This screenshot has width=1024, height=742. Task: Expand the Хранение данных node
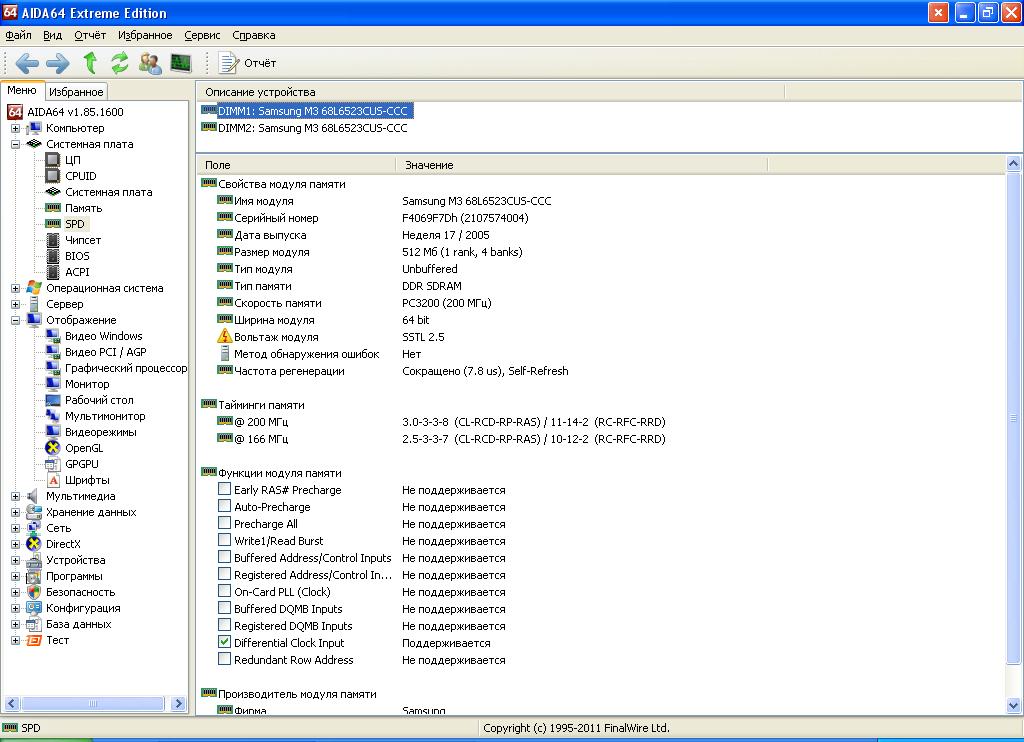pyautogui.click(x=16, y=512)
